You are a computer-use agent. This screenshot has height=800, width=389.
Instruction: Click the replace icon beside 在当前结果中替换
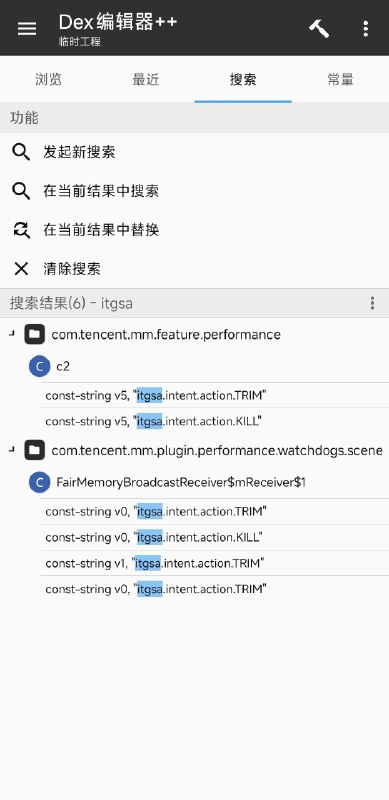pos(21,230)
